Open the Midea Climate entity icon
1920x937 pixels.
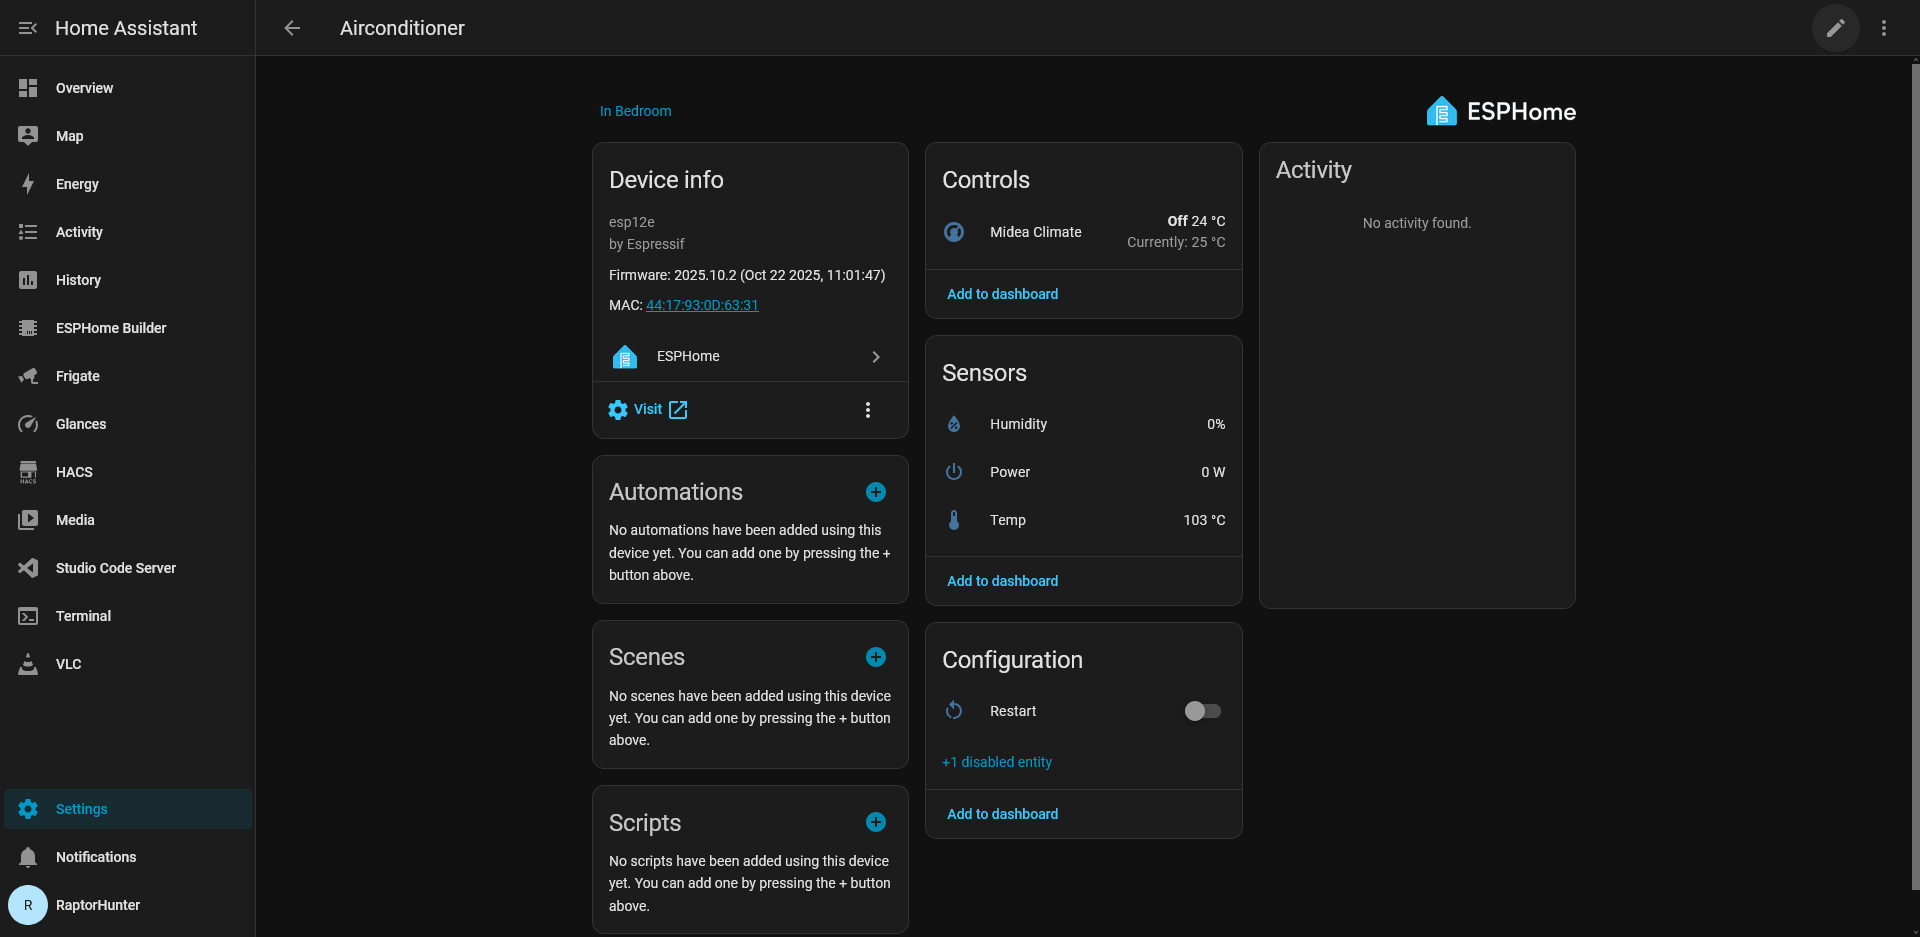954,232
